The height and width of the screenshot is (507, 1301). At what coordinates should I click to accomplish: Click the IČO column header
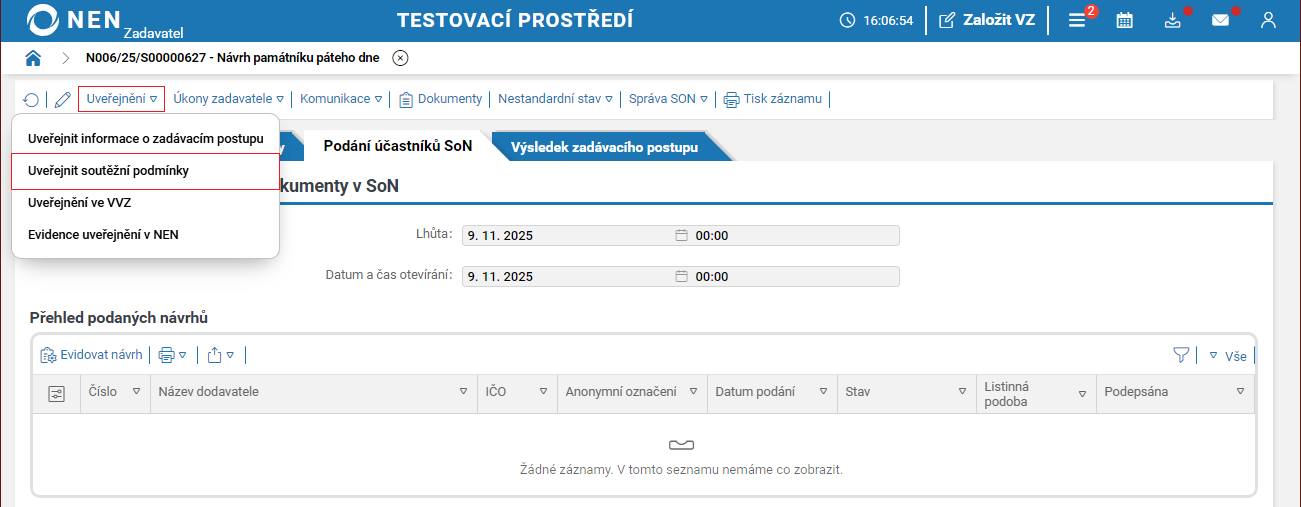(x=517, y=392)
